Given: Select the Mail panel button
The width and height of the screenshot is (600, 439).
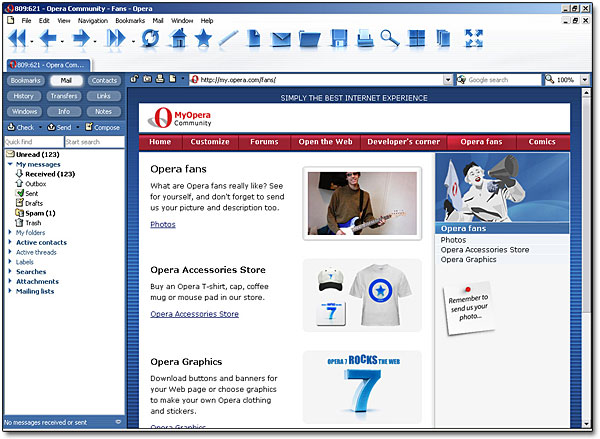Looking at the screenshot, I should click(x=66, y=80).
